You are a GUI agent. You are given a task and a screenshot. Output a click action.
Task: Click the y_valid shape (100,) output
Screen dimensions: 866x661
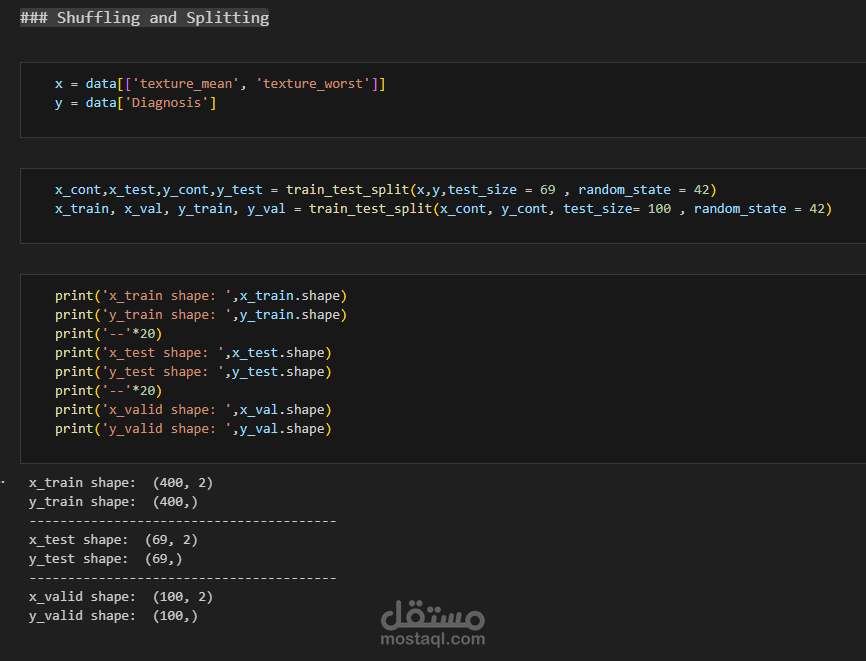(113, 616)
